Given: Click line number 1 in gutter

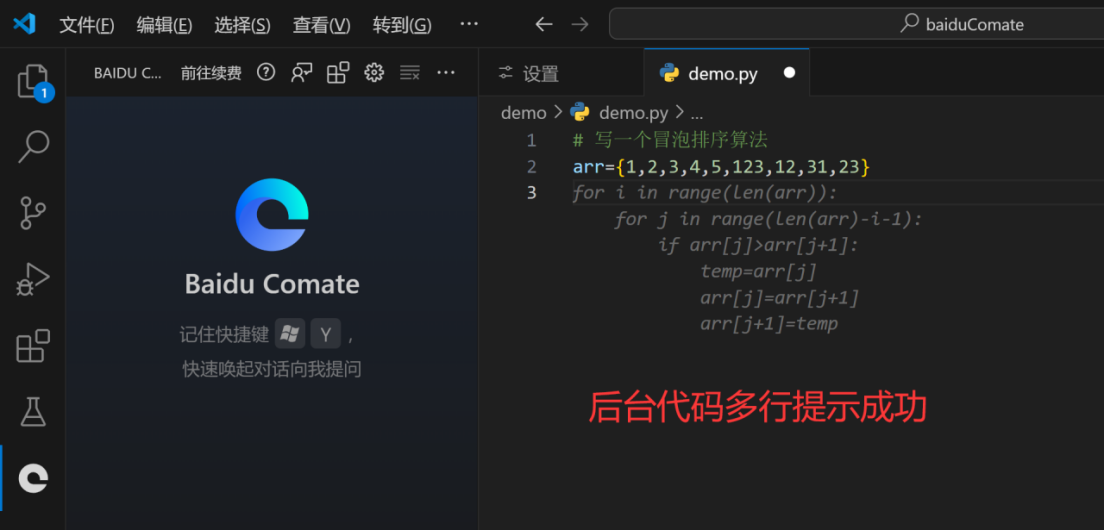Looking at the screenshot, I should point(532,140).
